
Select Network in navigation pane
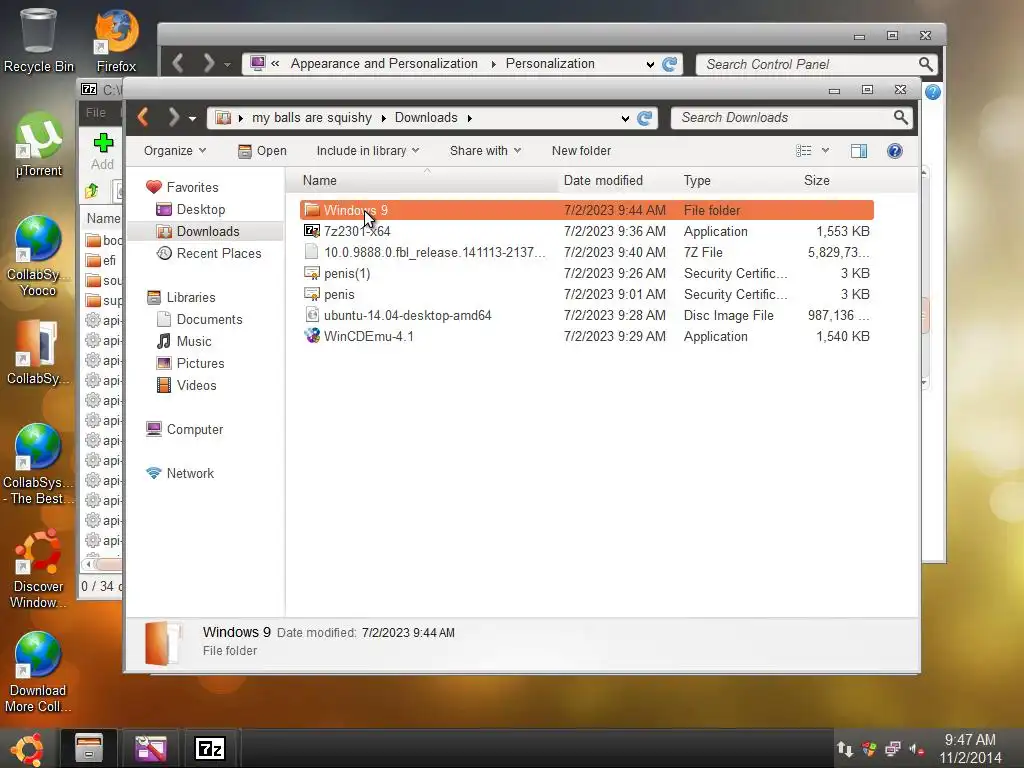coord(190,473)
